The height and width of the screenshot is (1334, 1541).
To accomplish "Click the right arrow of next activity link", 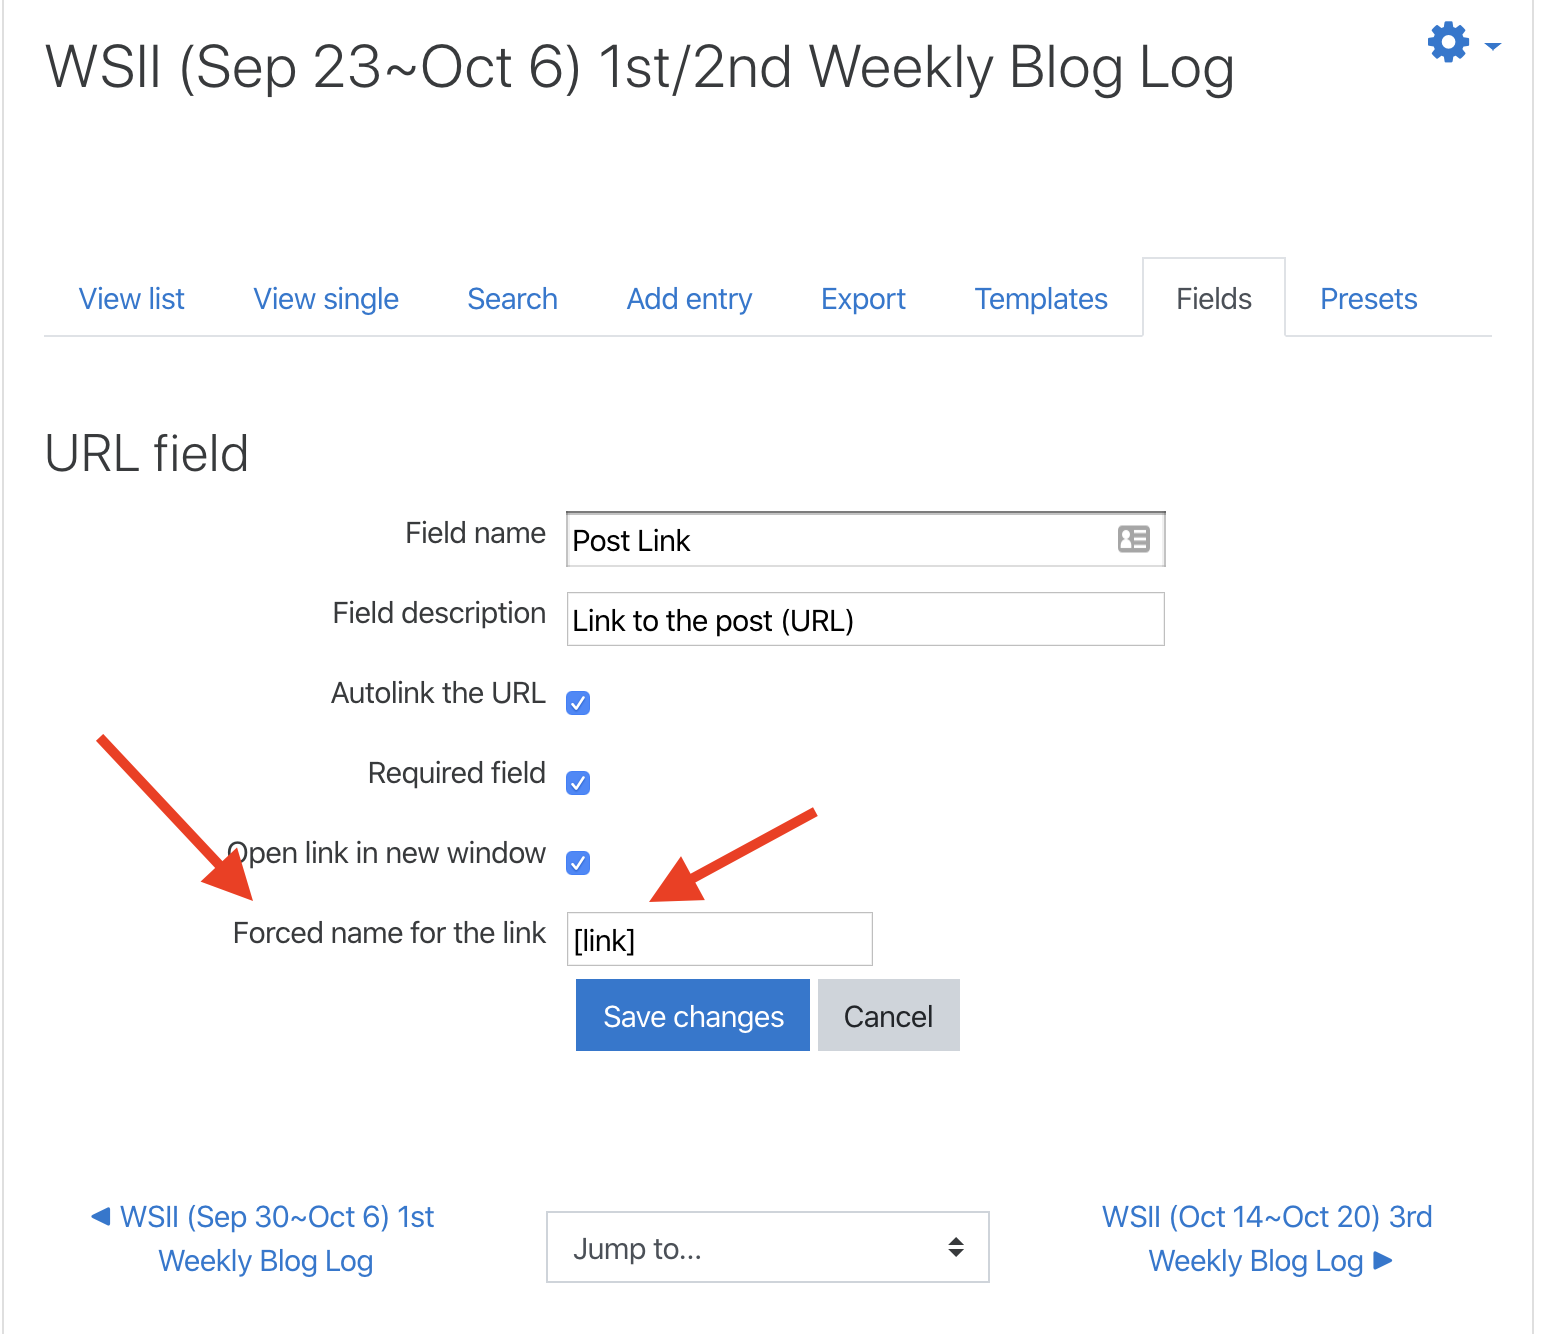I will [x=1383, y=1260].
